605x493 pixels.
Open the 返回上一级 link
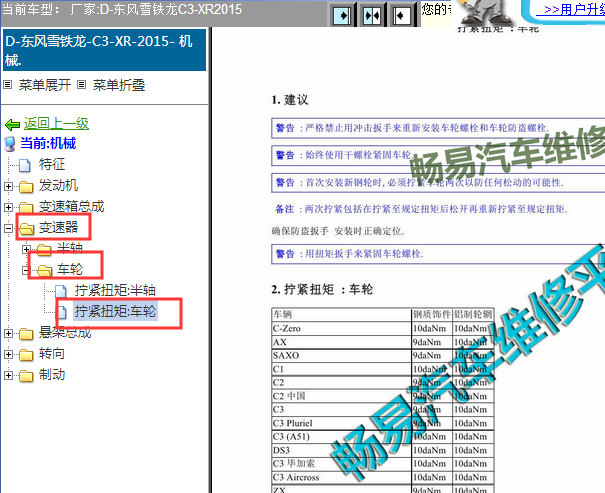[x=56, y=123]
